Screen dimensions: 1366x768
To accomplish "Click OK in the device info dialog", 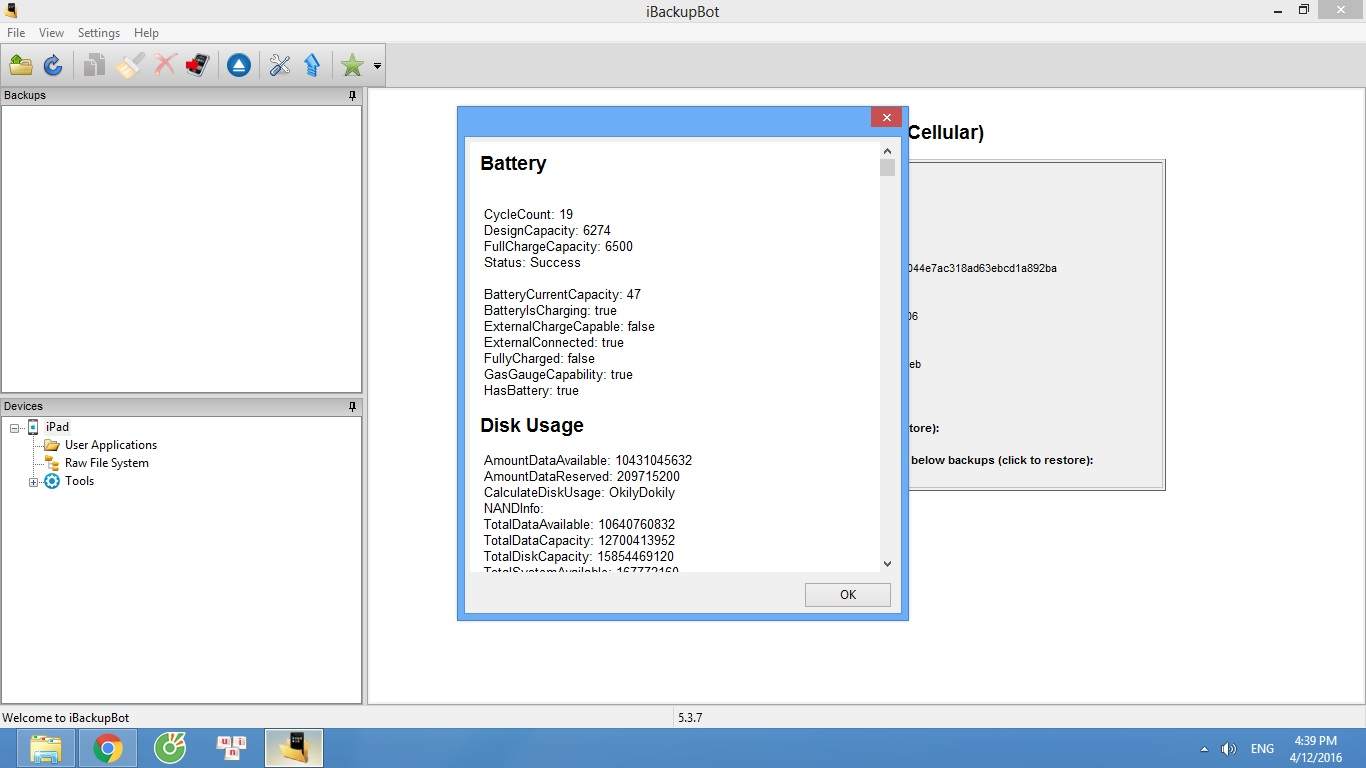I will [848, 594].
